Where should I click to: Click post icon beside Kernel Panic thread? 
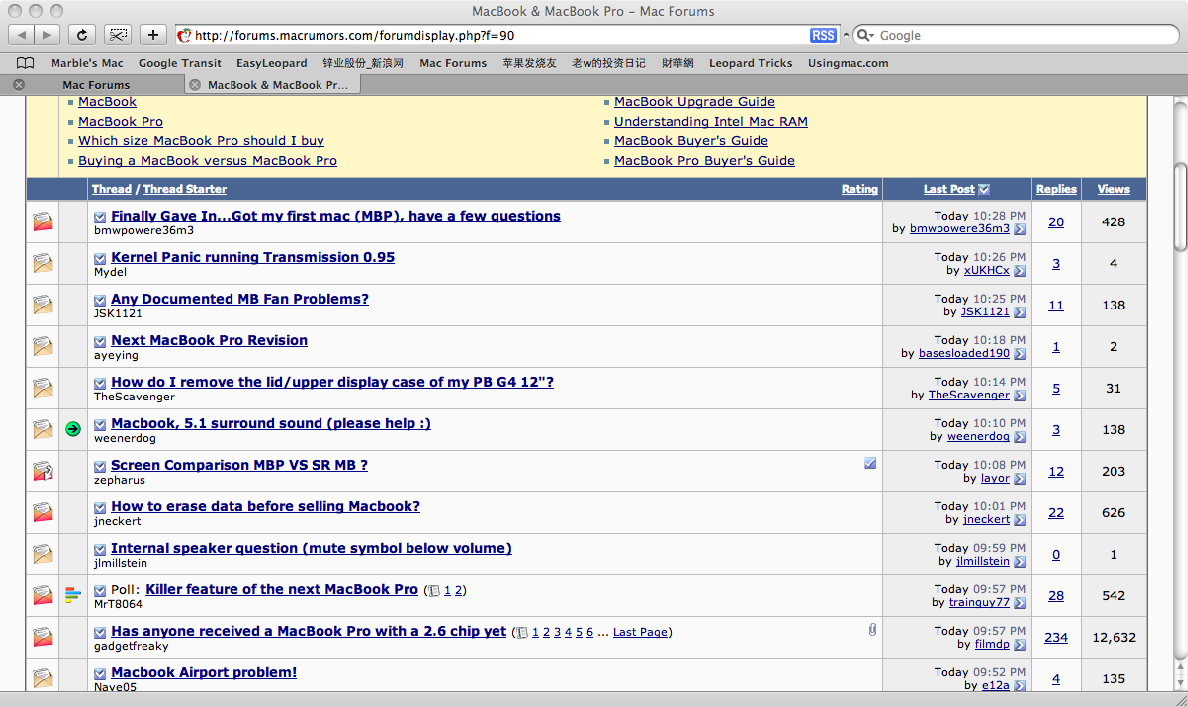pos(100,258)
